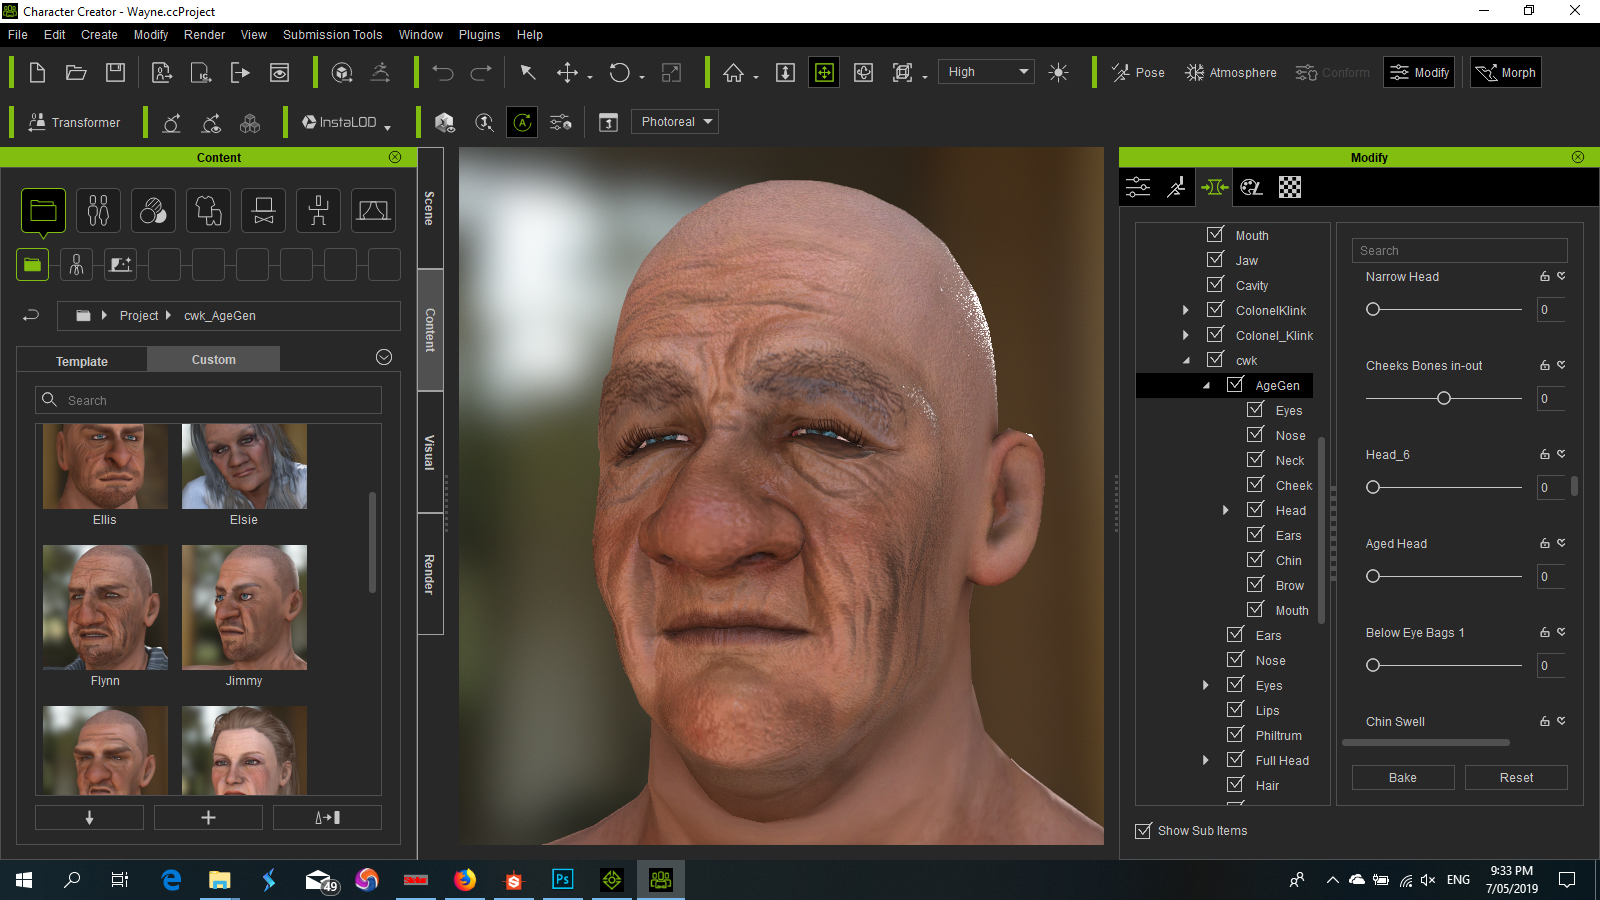Viewport: 1600px width, 900px height.
Task: Select the Flynn character thumbnail
Action: pyautogui.click(x=105, y=607)
